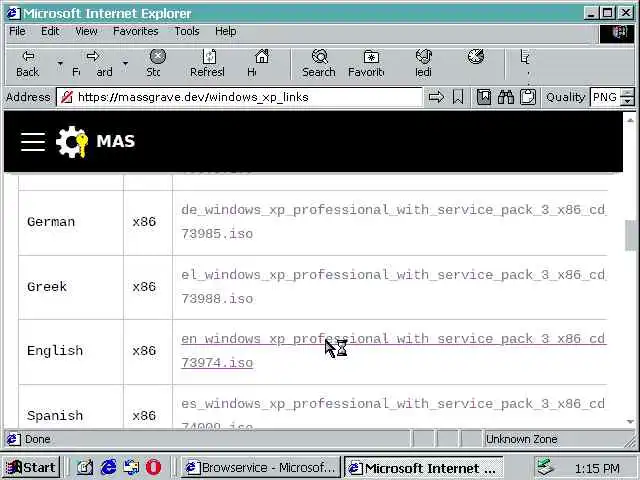Click the notepad quick launch icon
The width and height of the screenshot is (640, 480).
point(85,467)
